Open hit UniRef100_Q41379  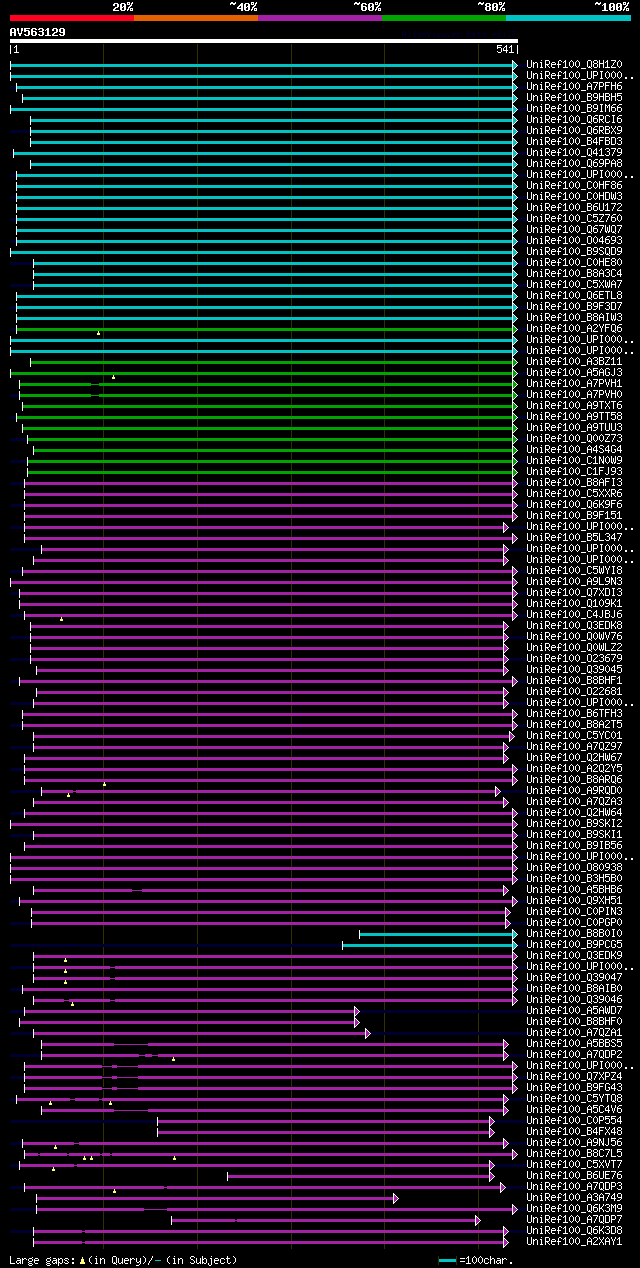point(574,153)
